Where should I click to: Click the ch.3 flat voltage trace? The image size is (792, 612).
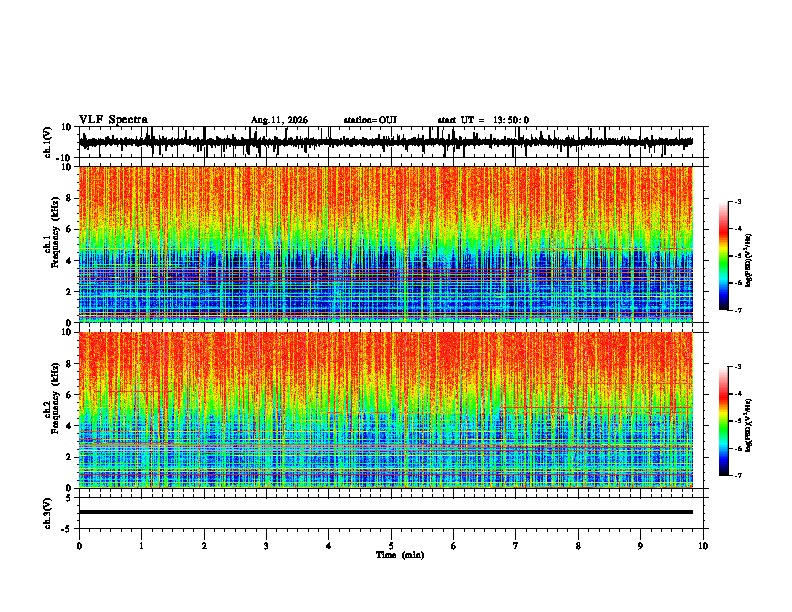coord(386,512)
